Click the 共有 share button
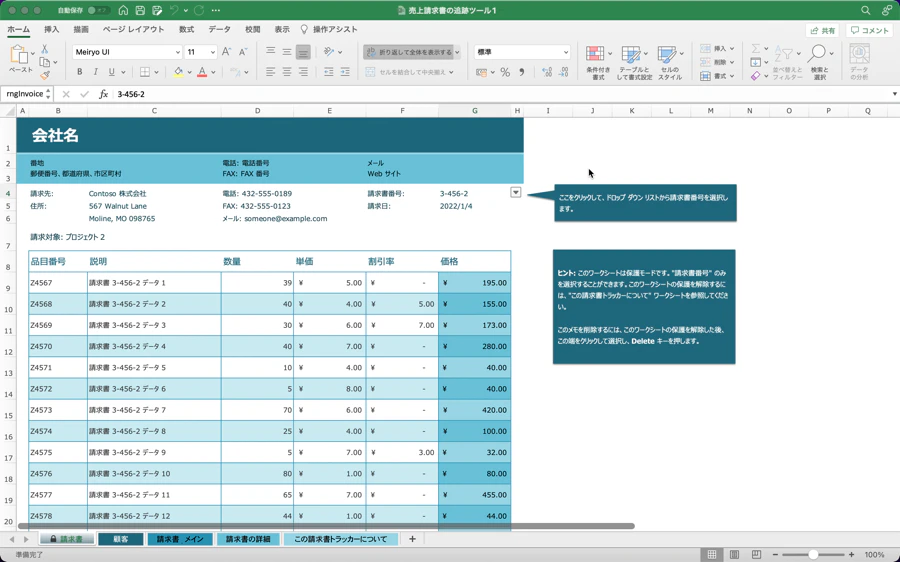This screenshot has height=562, width=900. point(823,30)
